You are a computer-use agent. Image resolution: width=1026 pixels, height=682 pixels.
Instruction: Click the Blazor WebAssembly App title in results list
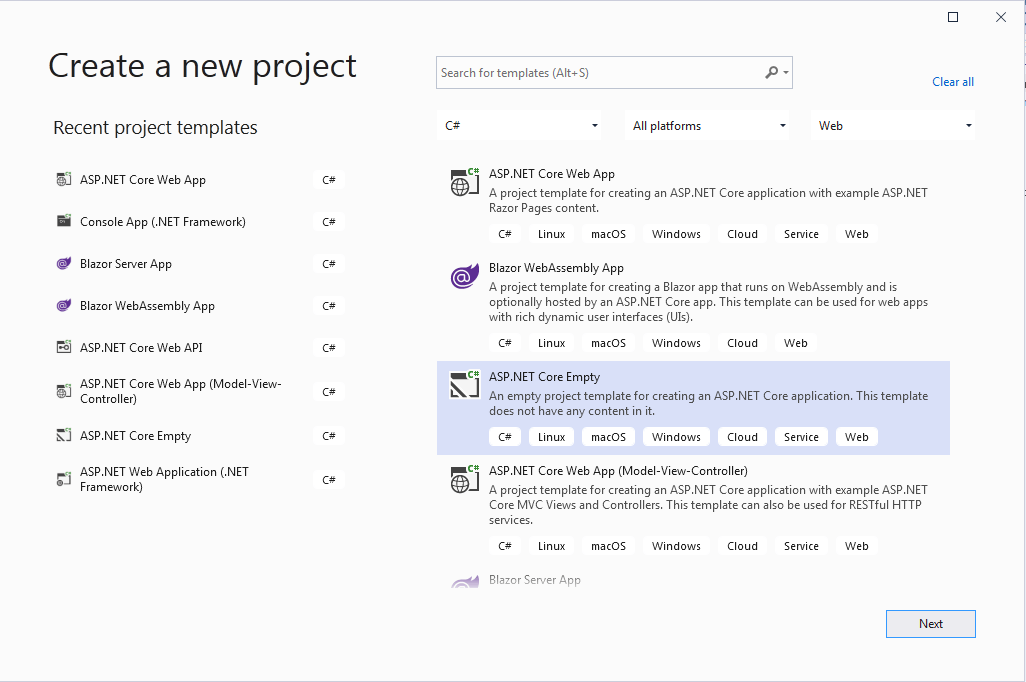pos(556,268)
